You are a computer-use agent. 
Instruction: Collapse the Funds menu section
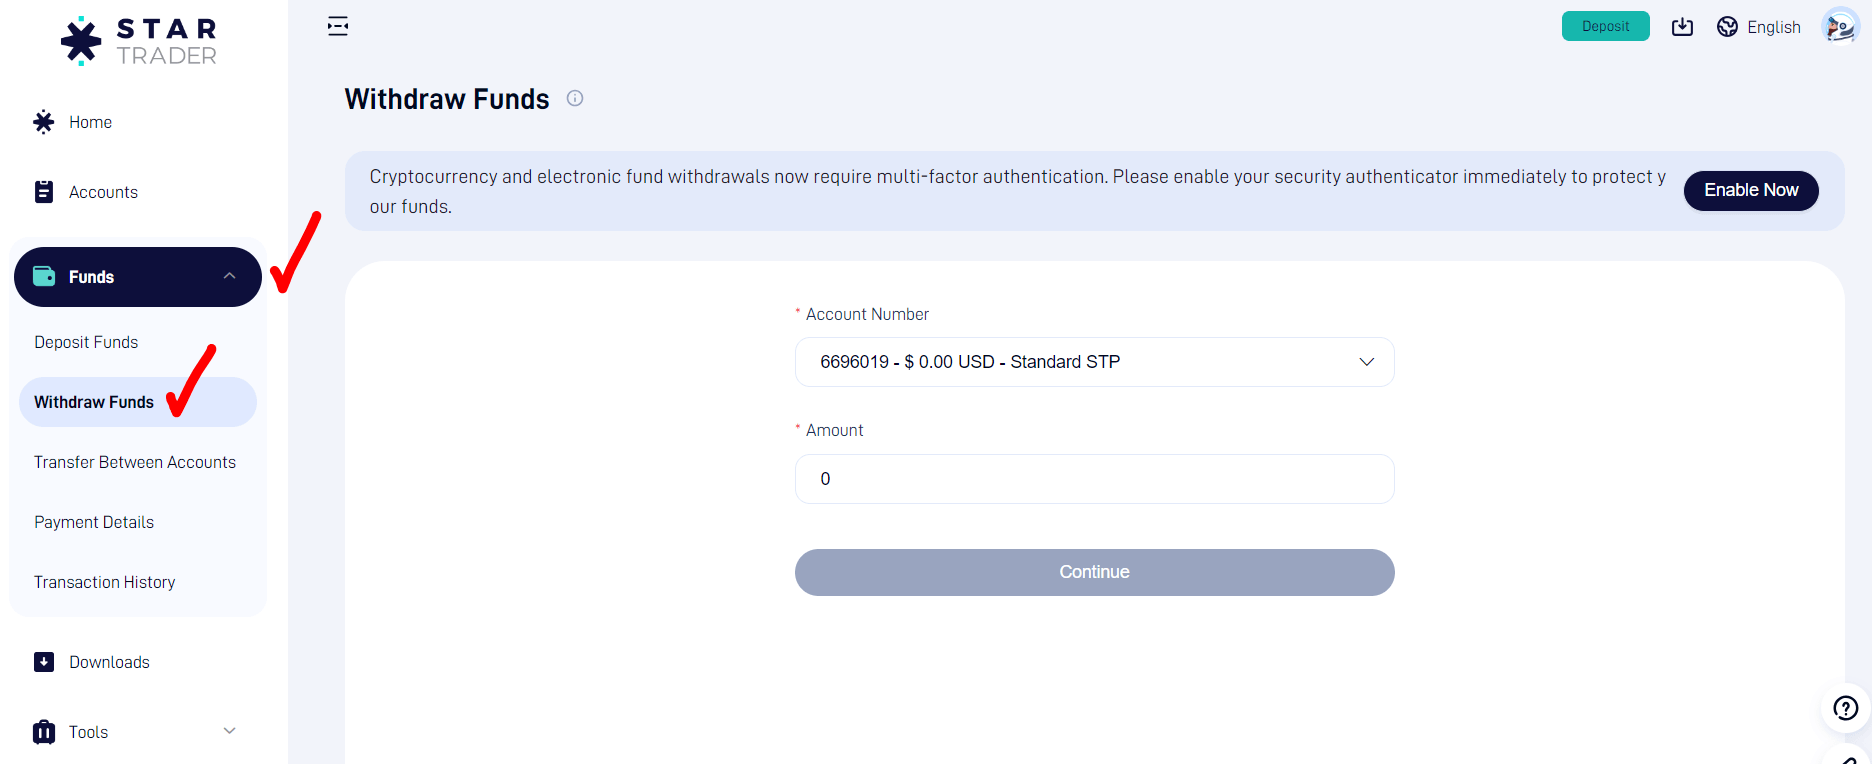[230, 276]
